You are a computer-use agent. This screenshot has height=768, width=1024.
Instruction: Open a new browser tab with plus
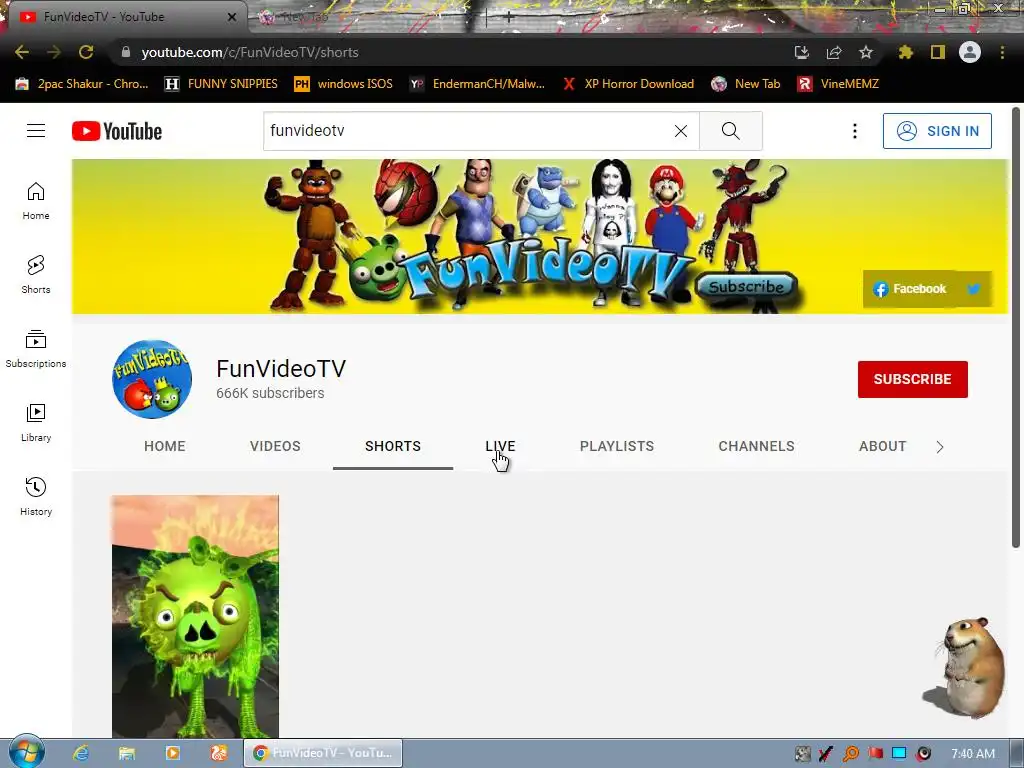(x=509, y=18)
